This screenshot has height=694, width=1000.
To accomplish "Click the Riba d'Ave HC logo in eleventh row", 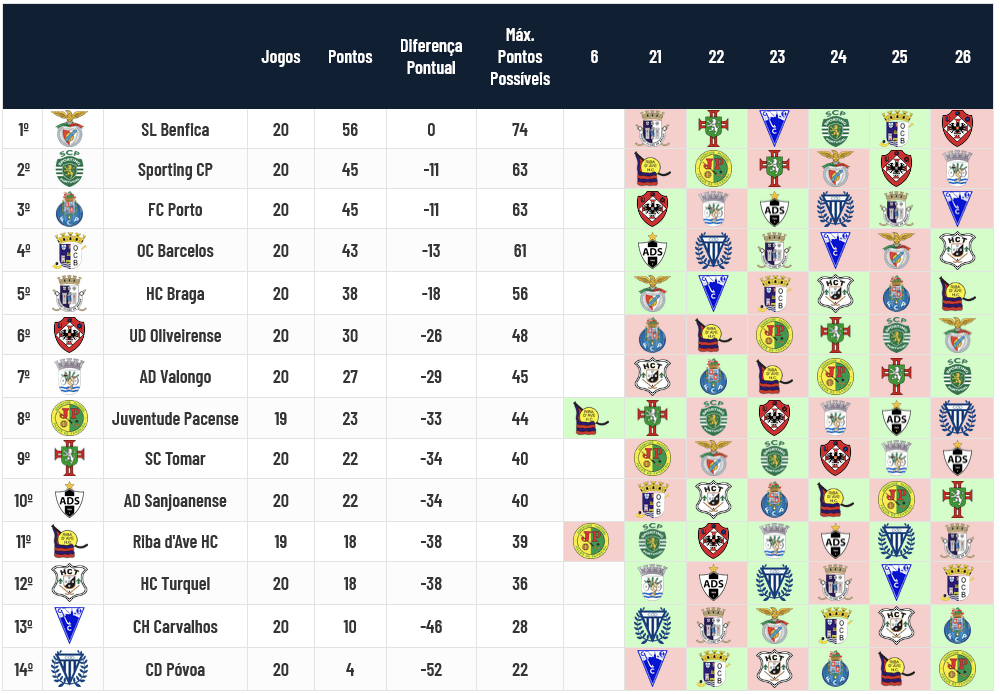I will (x=70, y=542).
